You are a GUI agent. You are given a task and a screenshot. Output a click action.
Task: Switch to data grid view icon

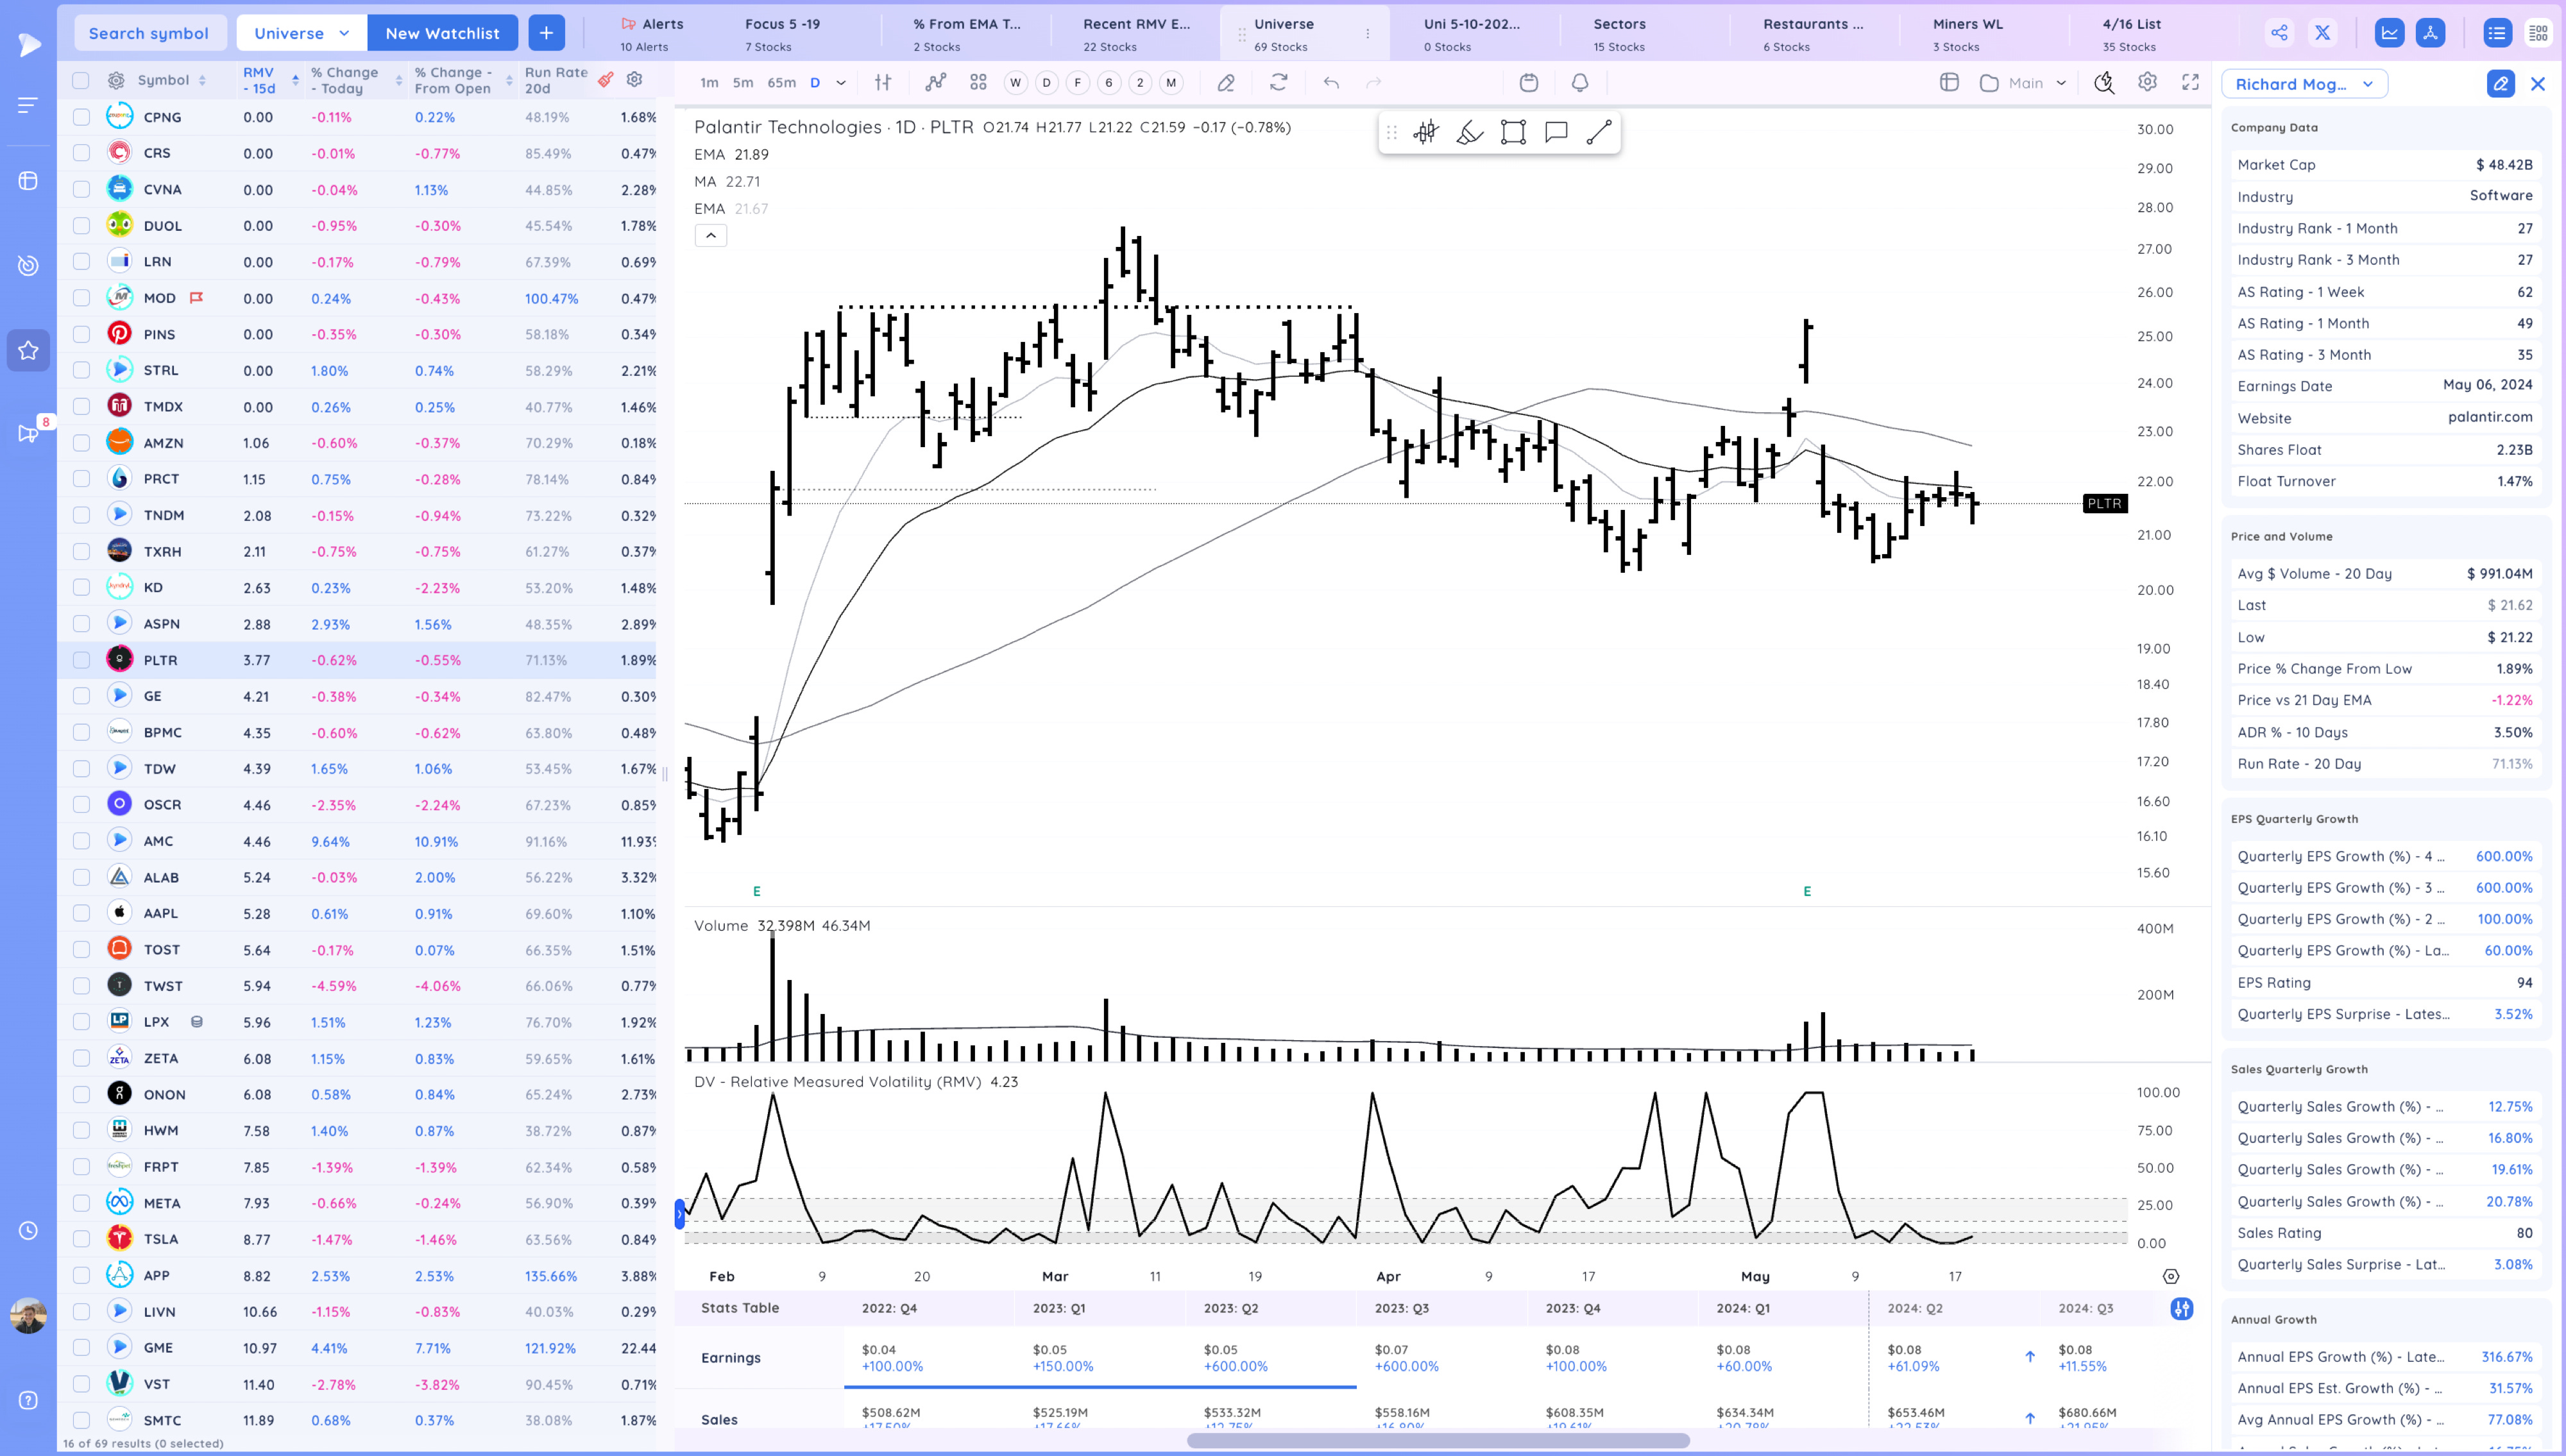point(2538,33)
